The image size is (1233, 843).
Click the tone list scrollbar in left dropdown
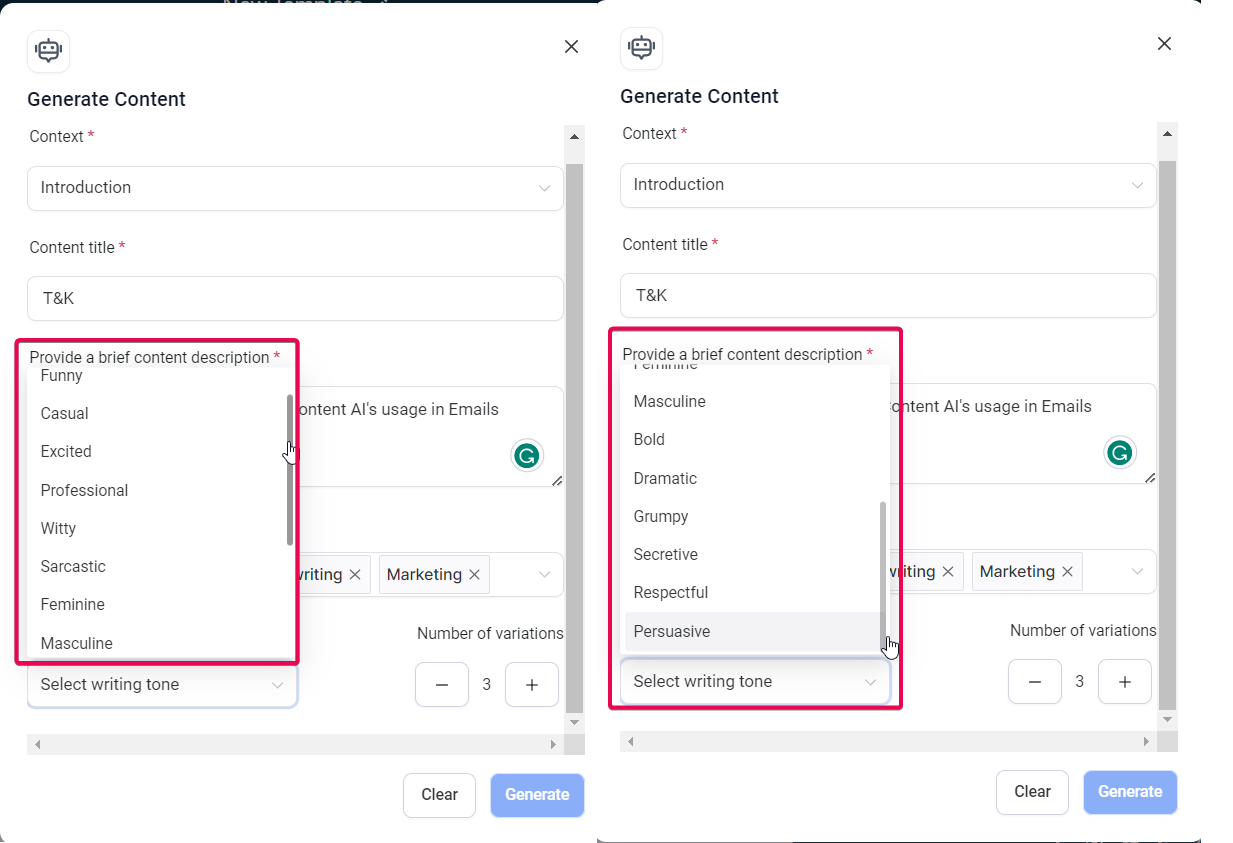290,470
